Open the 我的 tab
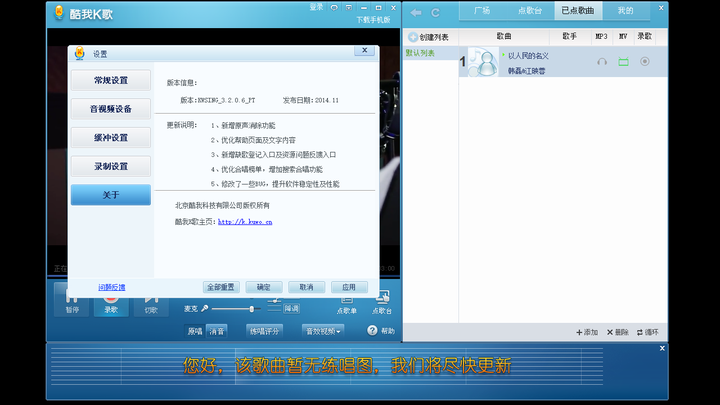 tap(625, 11)
